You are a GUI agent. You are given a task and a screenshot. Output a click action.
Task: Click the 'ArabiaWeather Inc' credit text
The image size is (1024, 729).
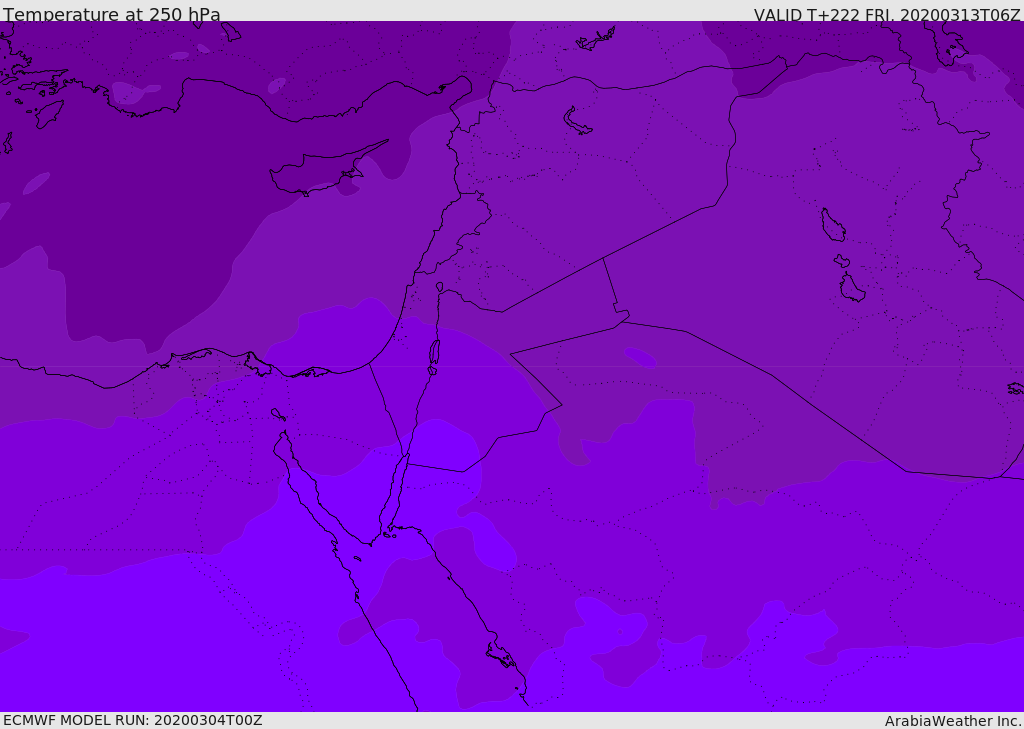(952, 721)
